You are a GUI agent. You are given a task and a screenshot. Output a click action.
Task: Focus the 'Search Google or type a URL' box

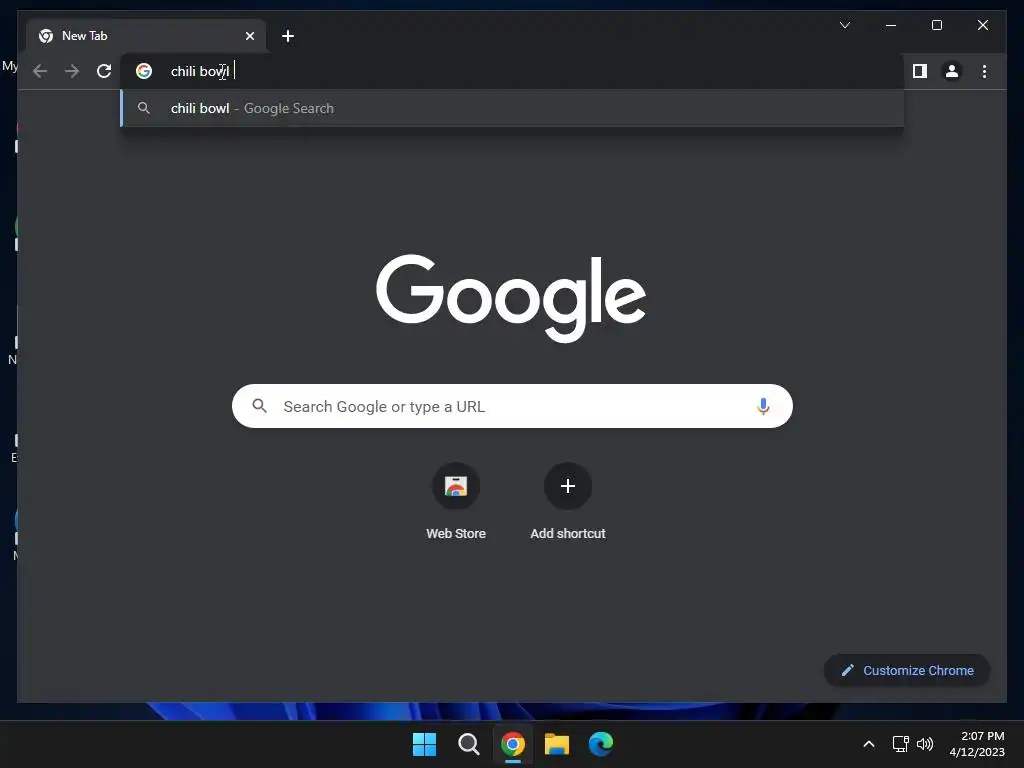[x=512, y=406]
